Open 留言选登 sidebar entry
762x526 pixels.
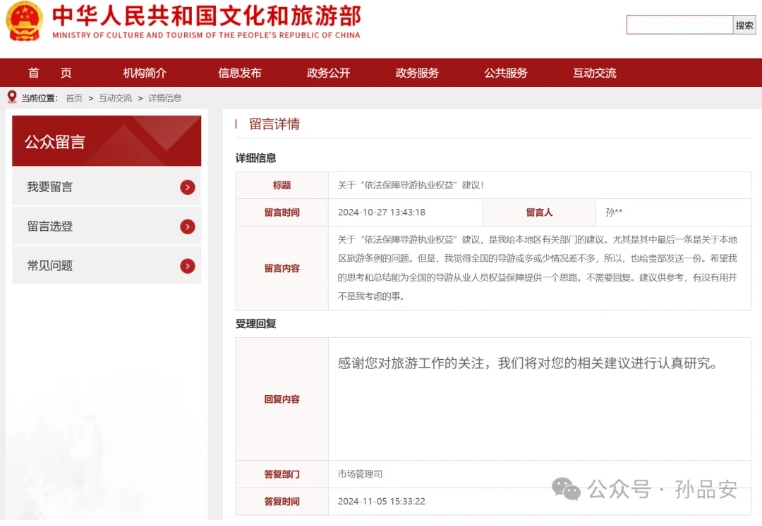pos(50,227)
